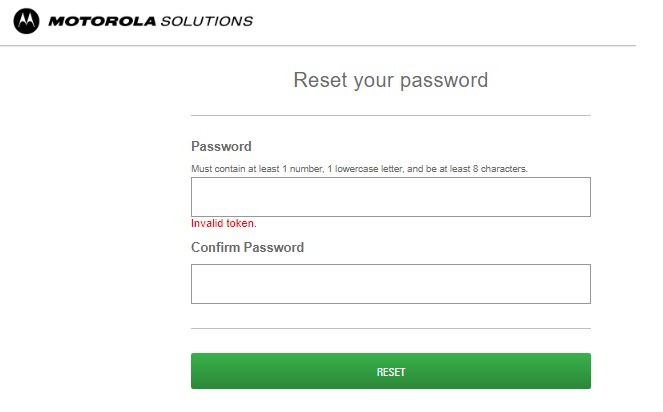This screenshot has width=663, height=412.
Task: Submit the form with the green RESET button
Action: [391, 371]
